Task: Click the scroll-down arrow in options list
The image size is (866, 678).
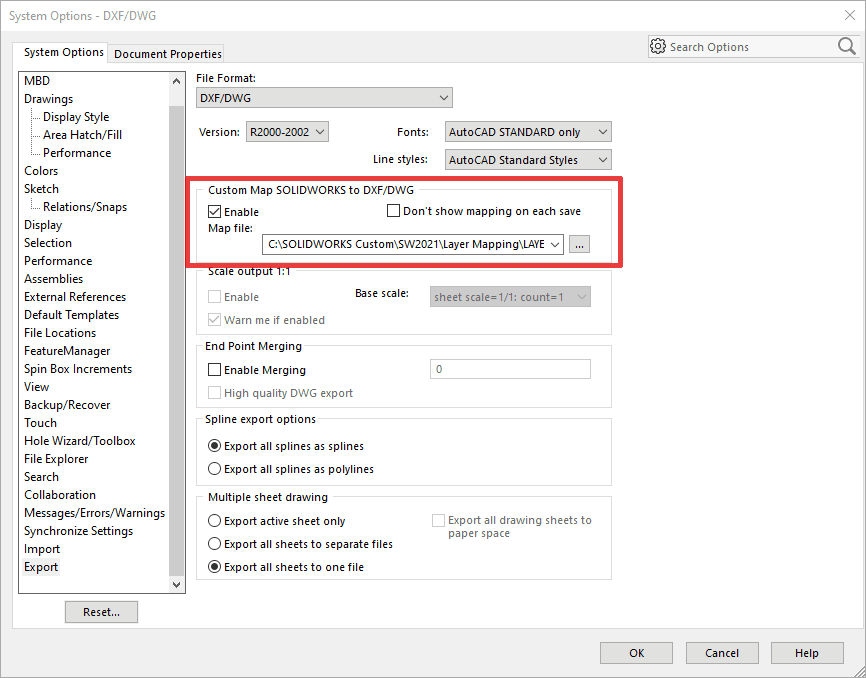Action: pyautogui.click(x=177, y=585)
